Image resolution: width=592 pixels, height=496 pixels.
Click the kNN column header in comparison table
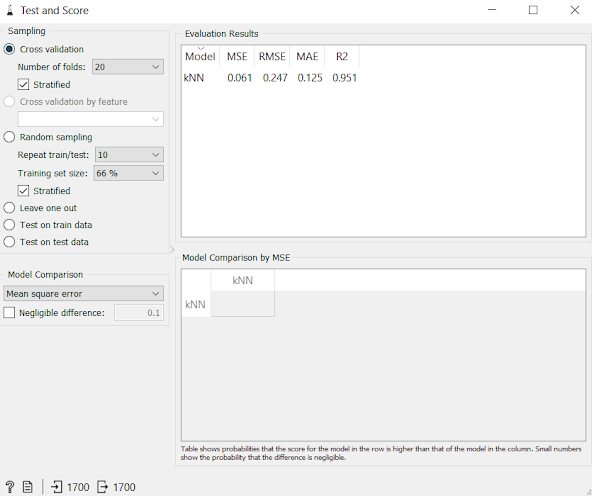242,280
